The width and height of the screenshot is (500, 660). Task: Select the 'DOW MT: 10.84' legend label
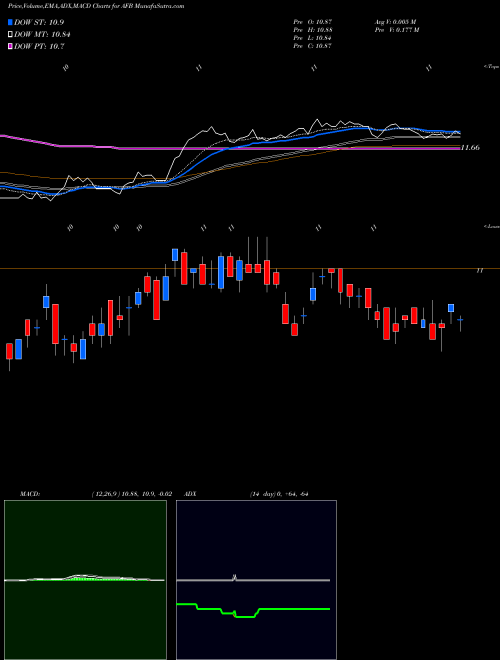click(x=42, y=35)
